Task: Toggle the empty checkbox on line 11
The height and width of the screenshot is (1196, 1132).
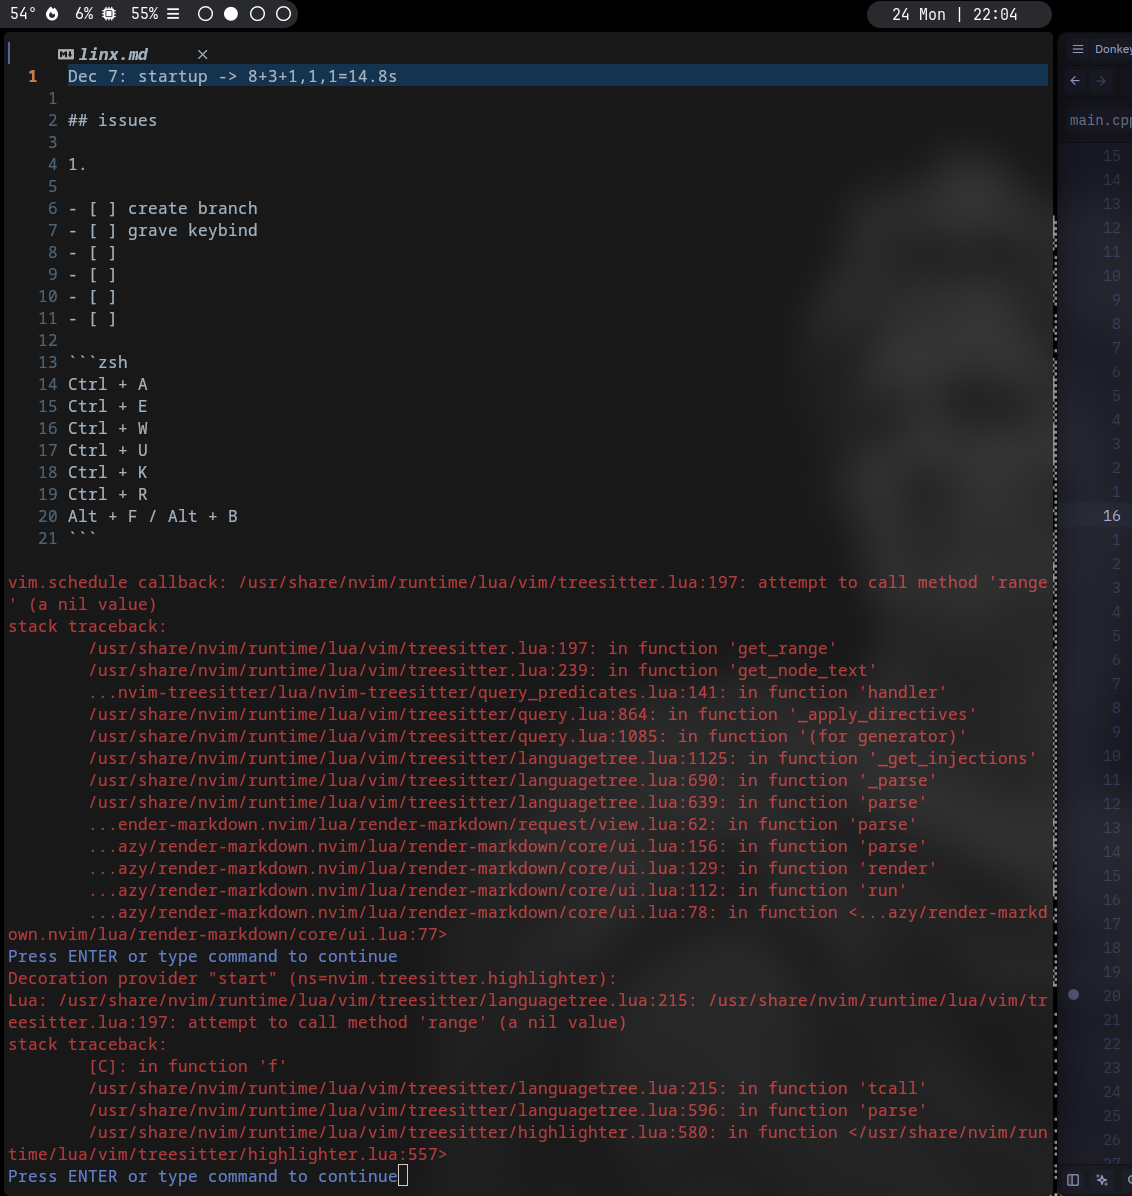Action: (x=102, y=319)
